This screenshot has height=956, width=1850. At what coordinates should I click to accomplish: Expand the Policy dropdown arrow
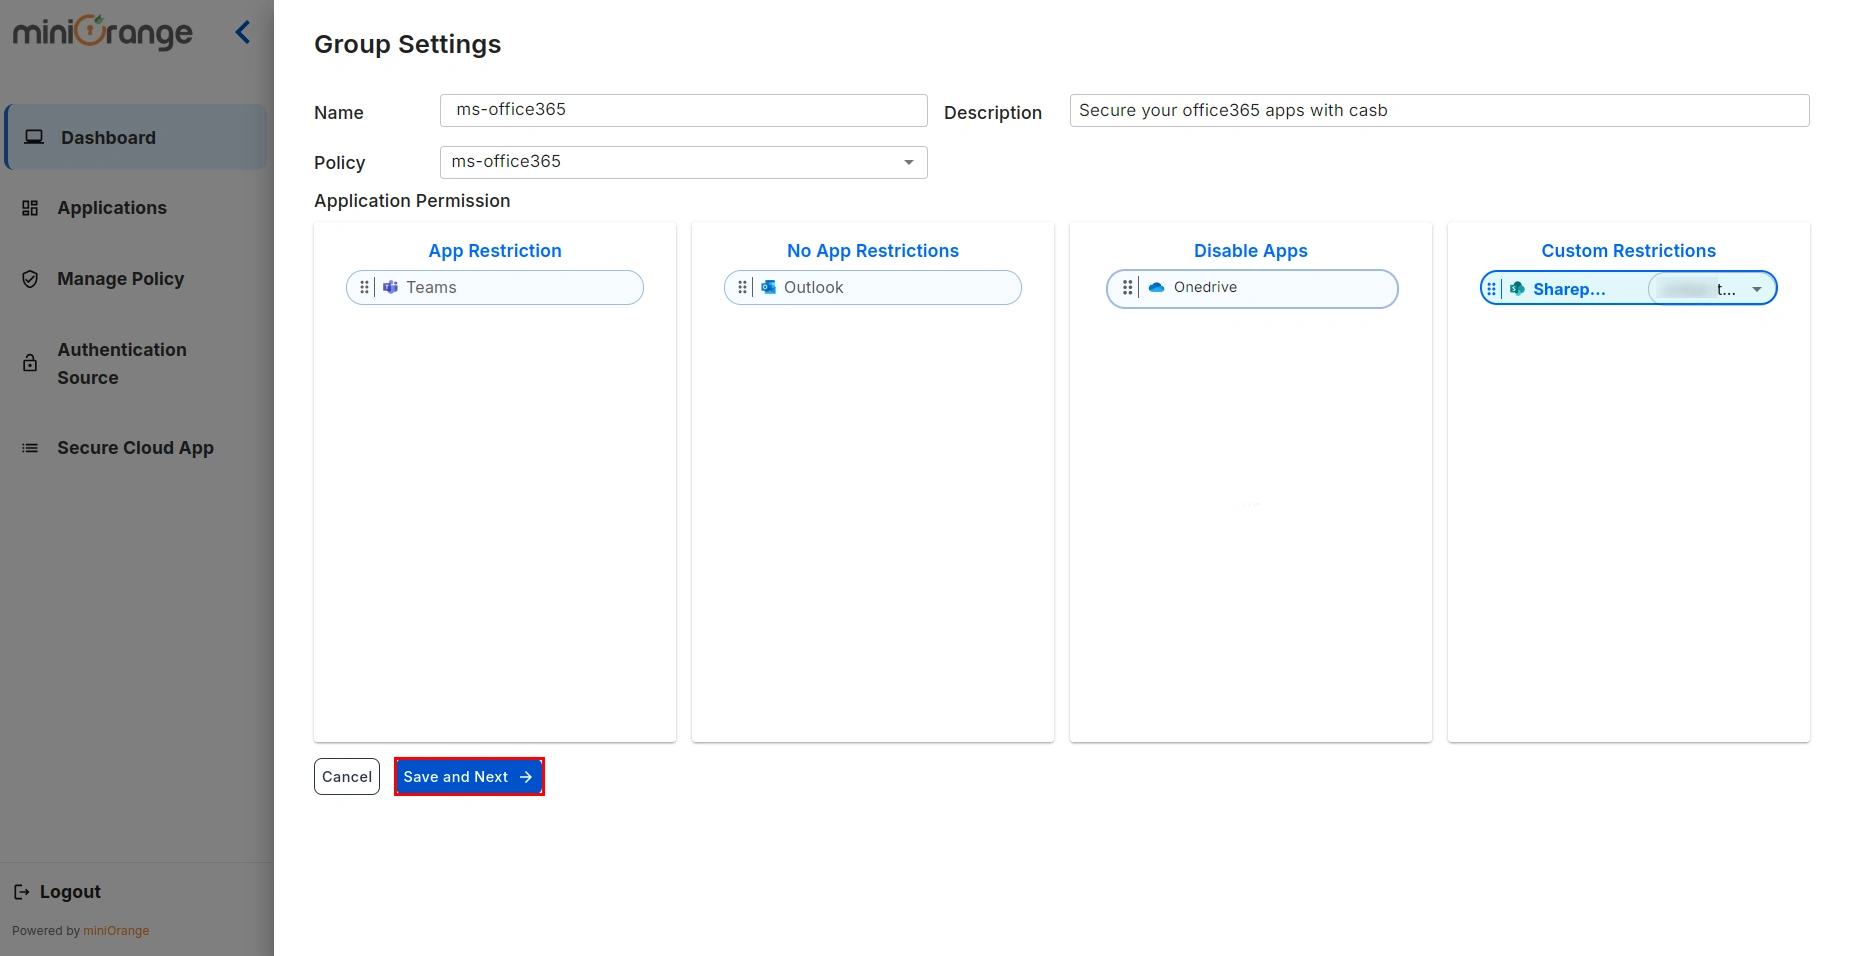click(909, 162)
